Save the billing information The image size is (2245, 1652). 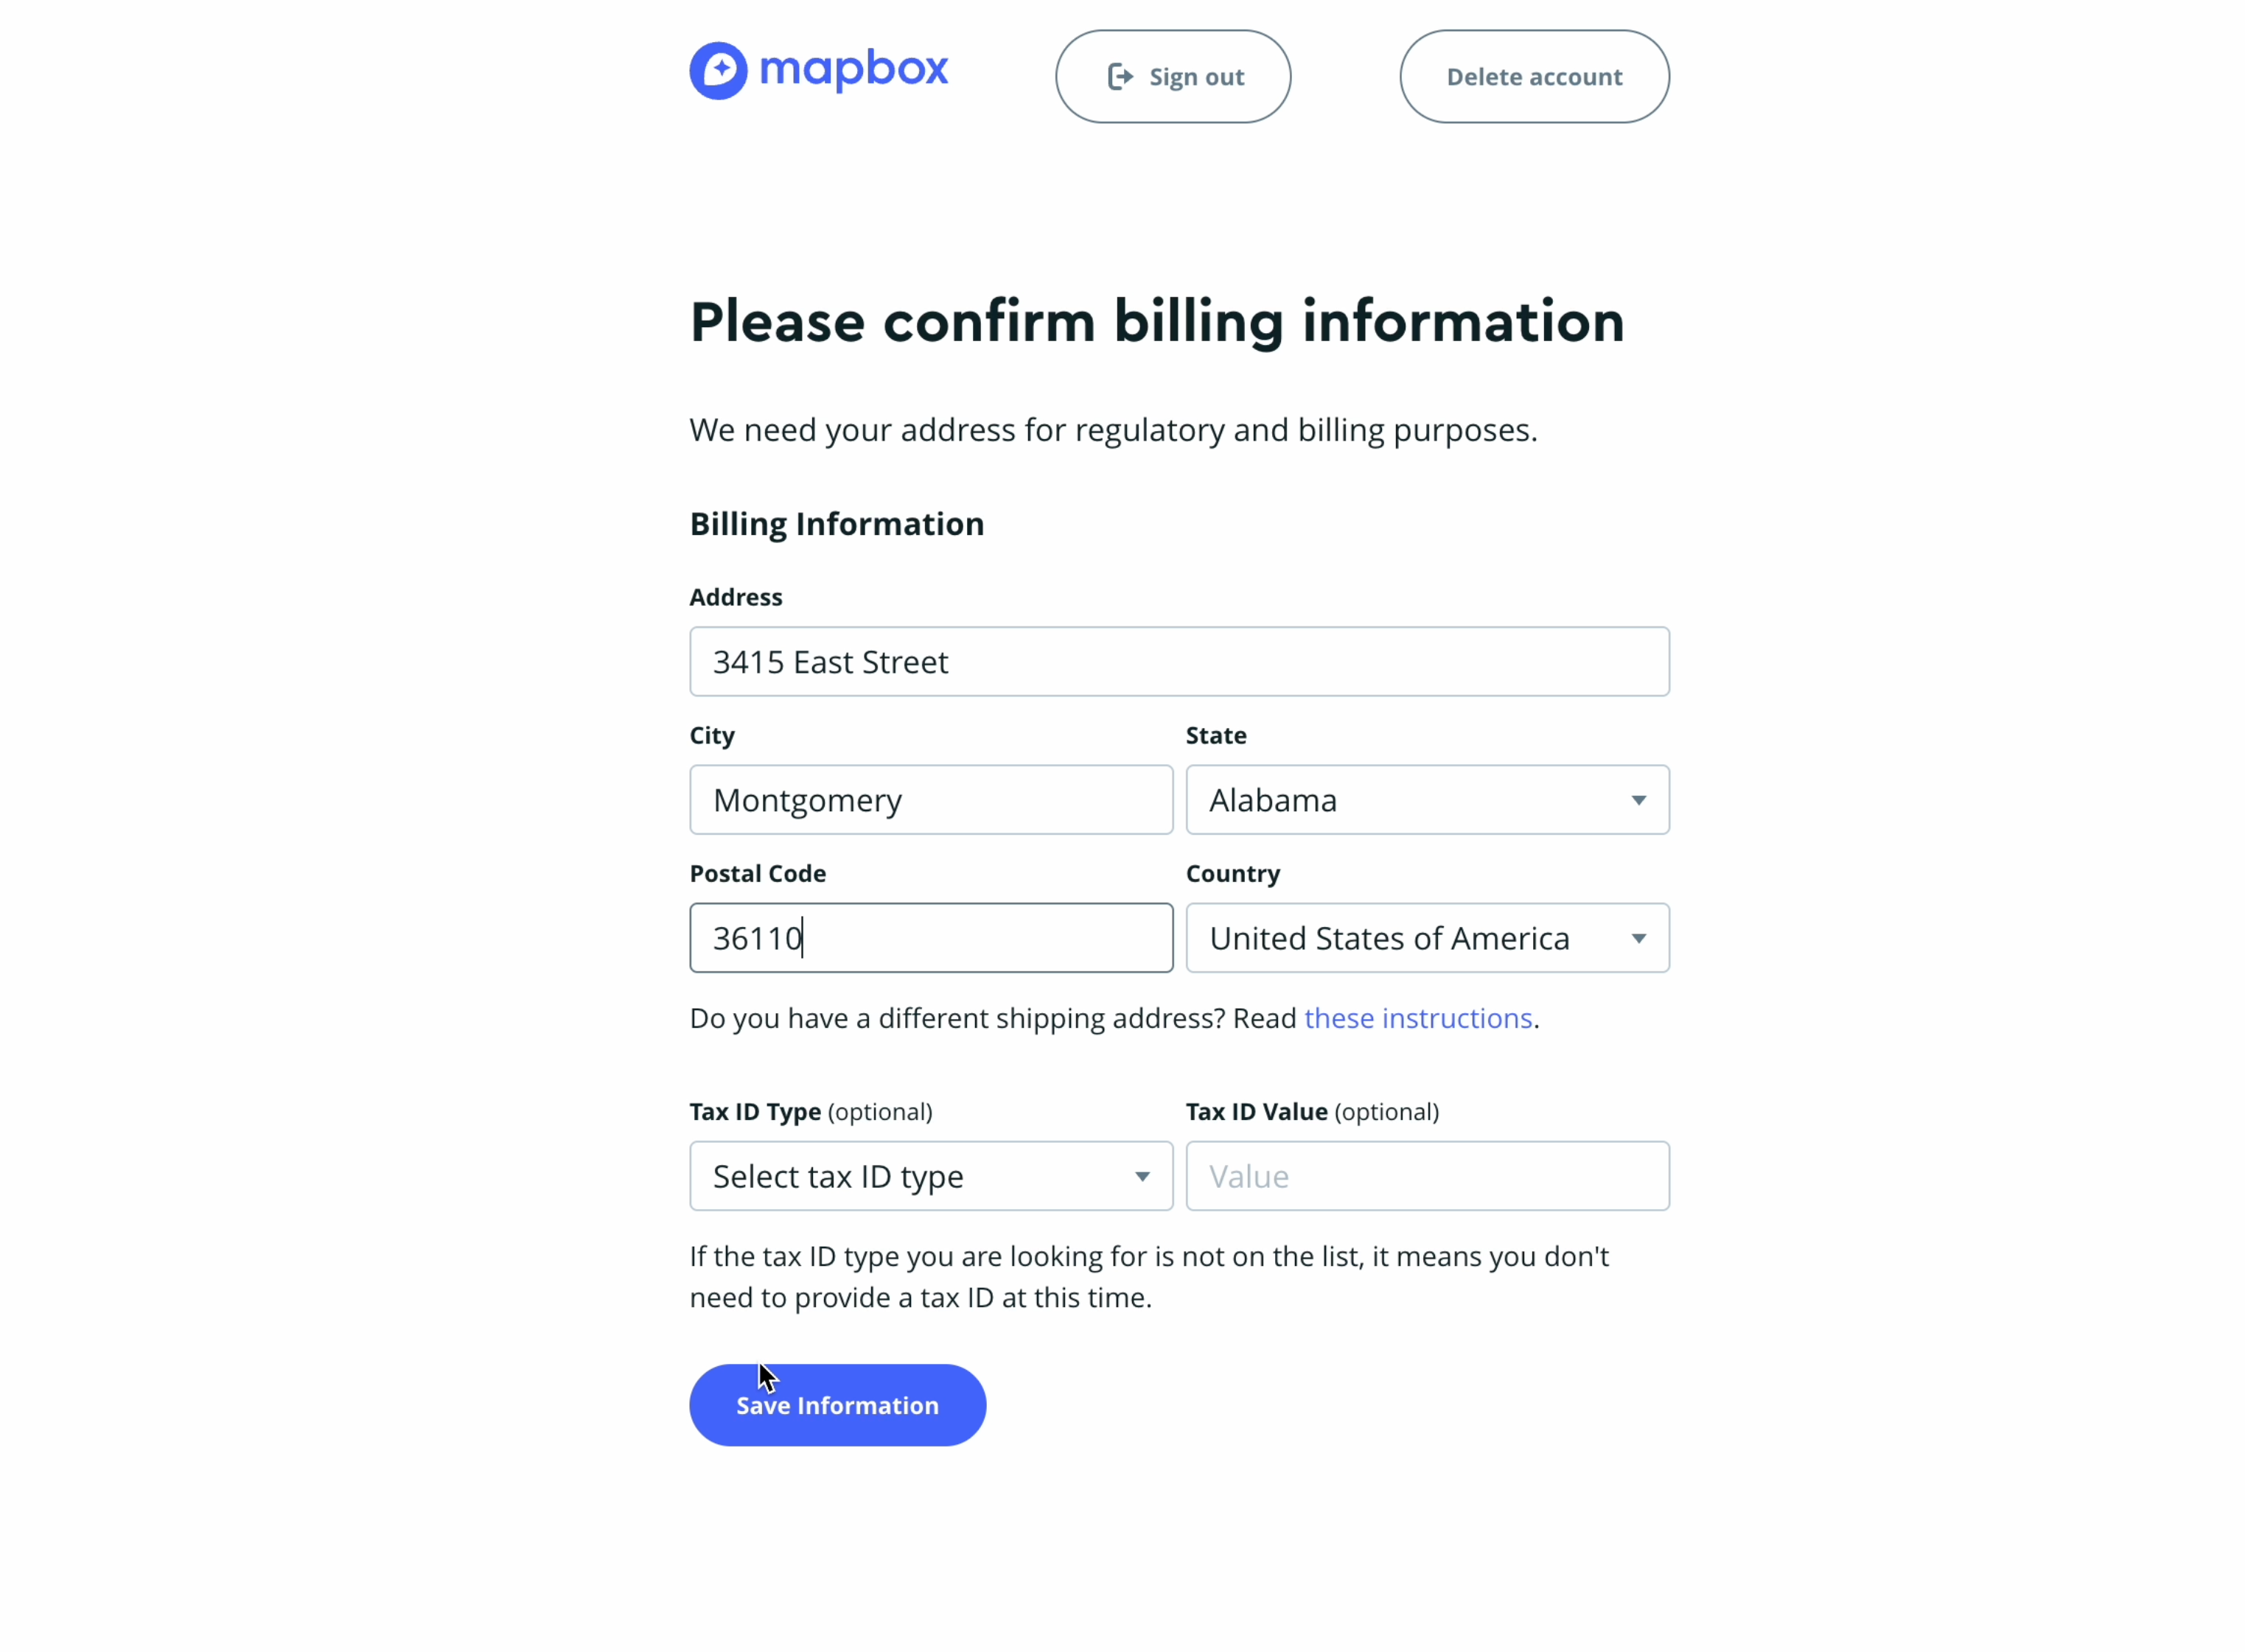point(837,1405)
